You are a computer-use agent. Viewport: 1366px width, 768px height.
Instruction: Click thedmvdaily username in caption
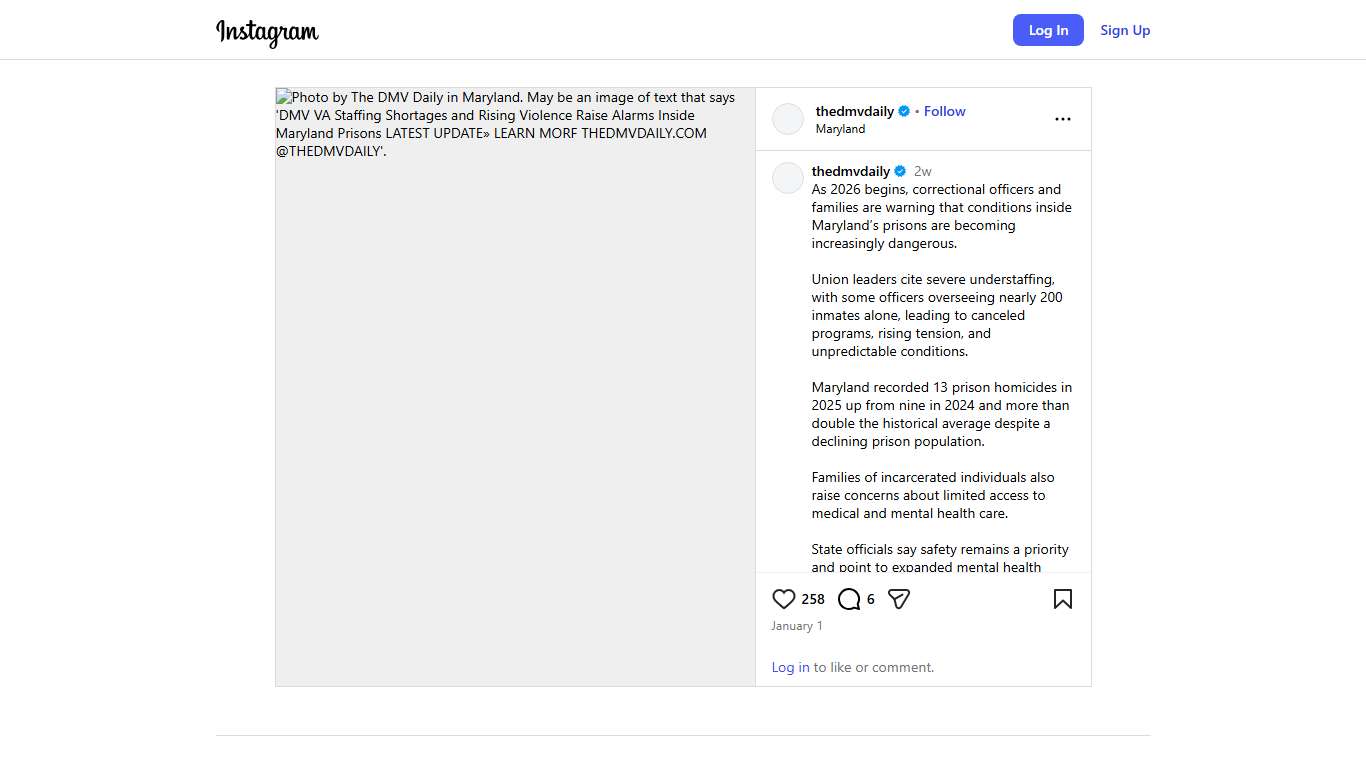(x=850, y=171)
